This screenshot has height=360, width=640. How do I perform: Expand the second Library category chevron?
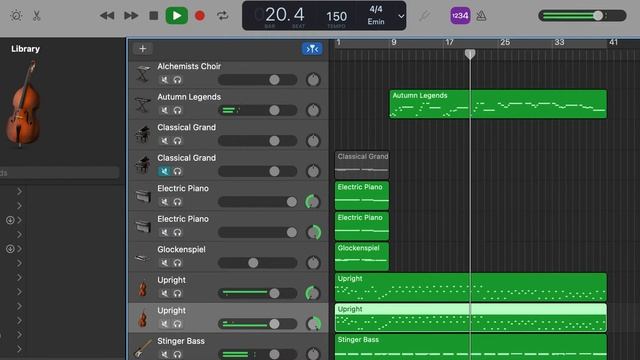pyautogui.click(x=19, y=206)
